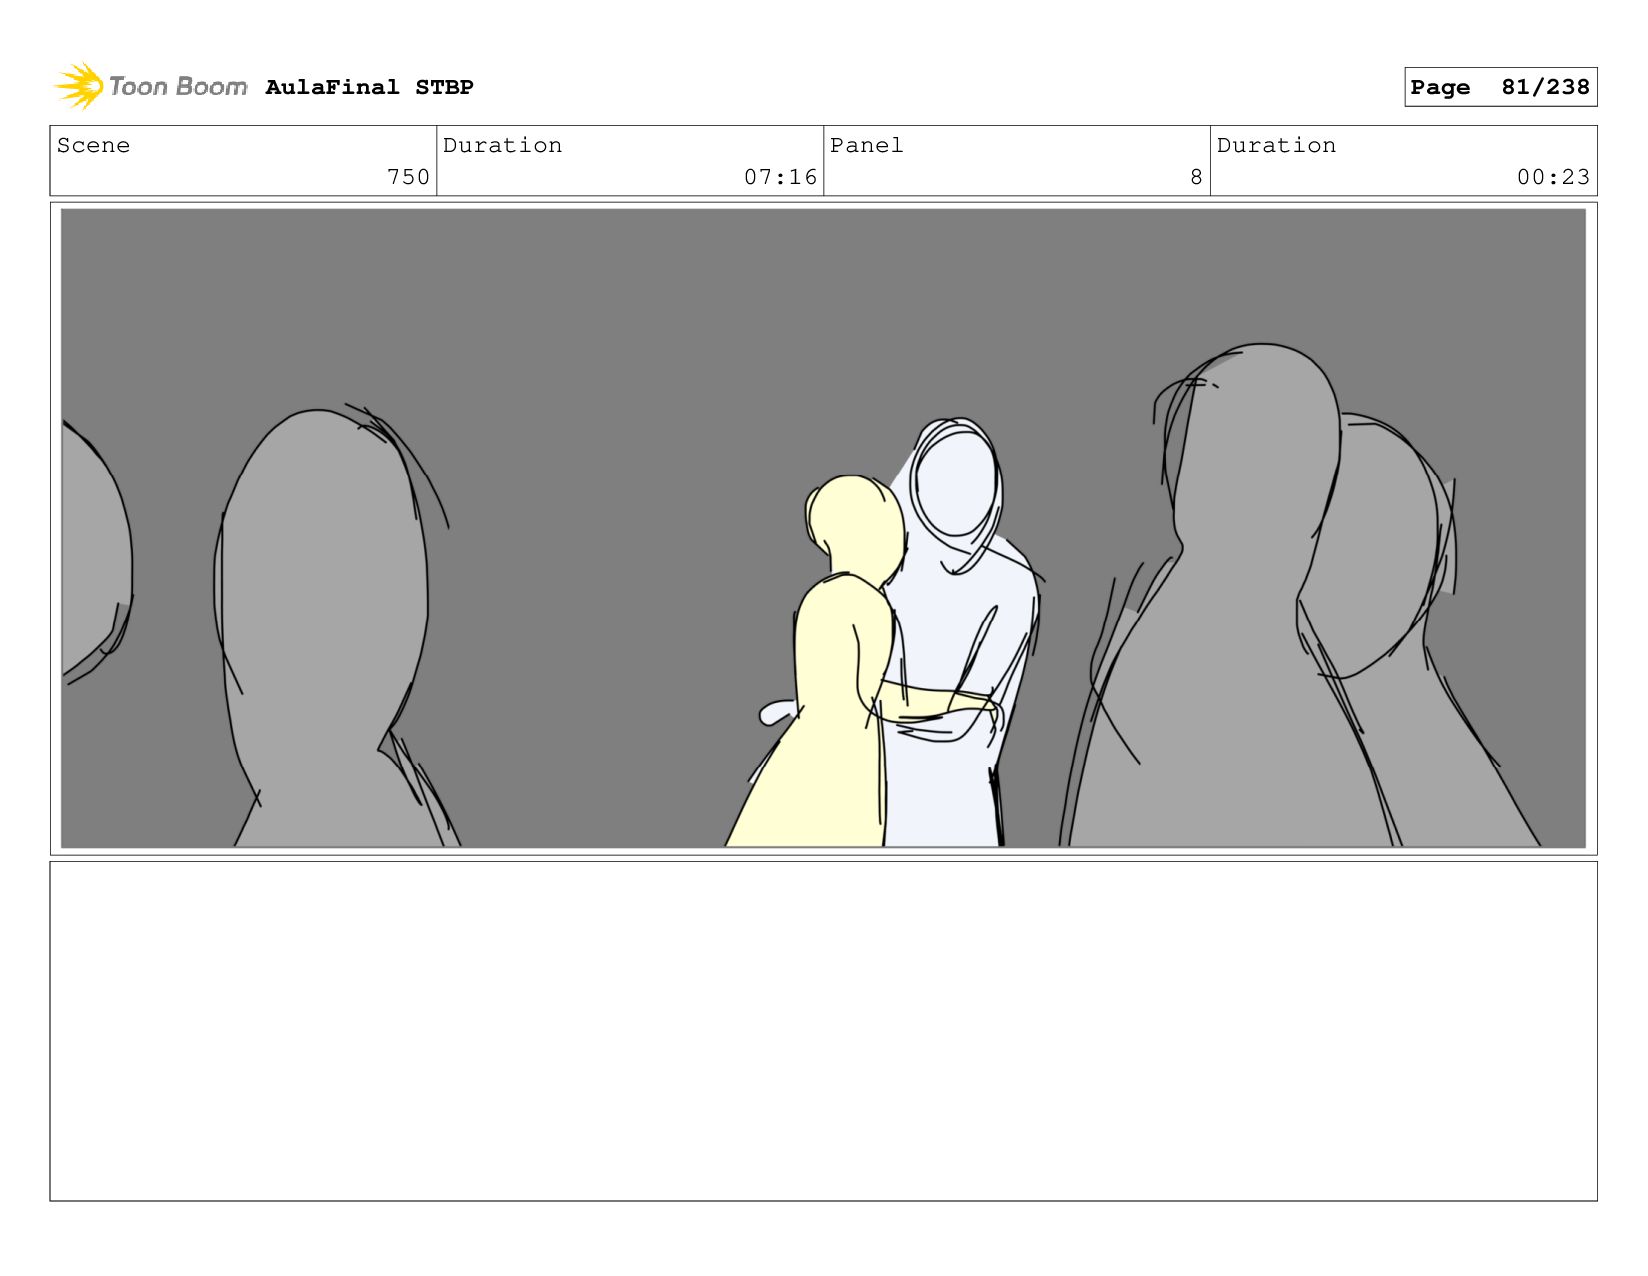This screenshot has width=1648, height=1276.
Task: Select the scene duration 07:16
Action: pyautogui.click(x=780, y=177)
